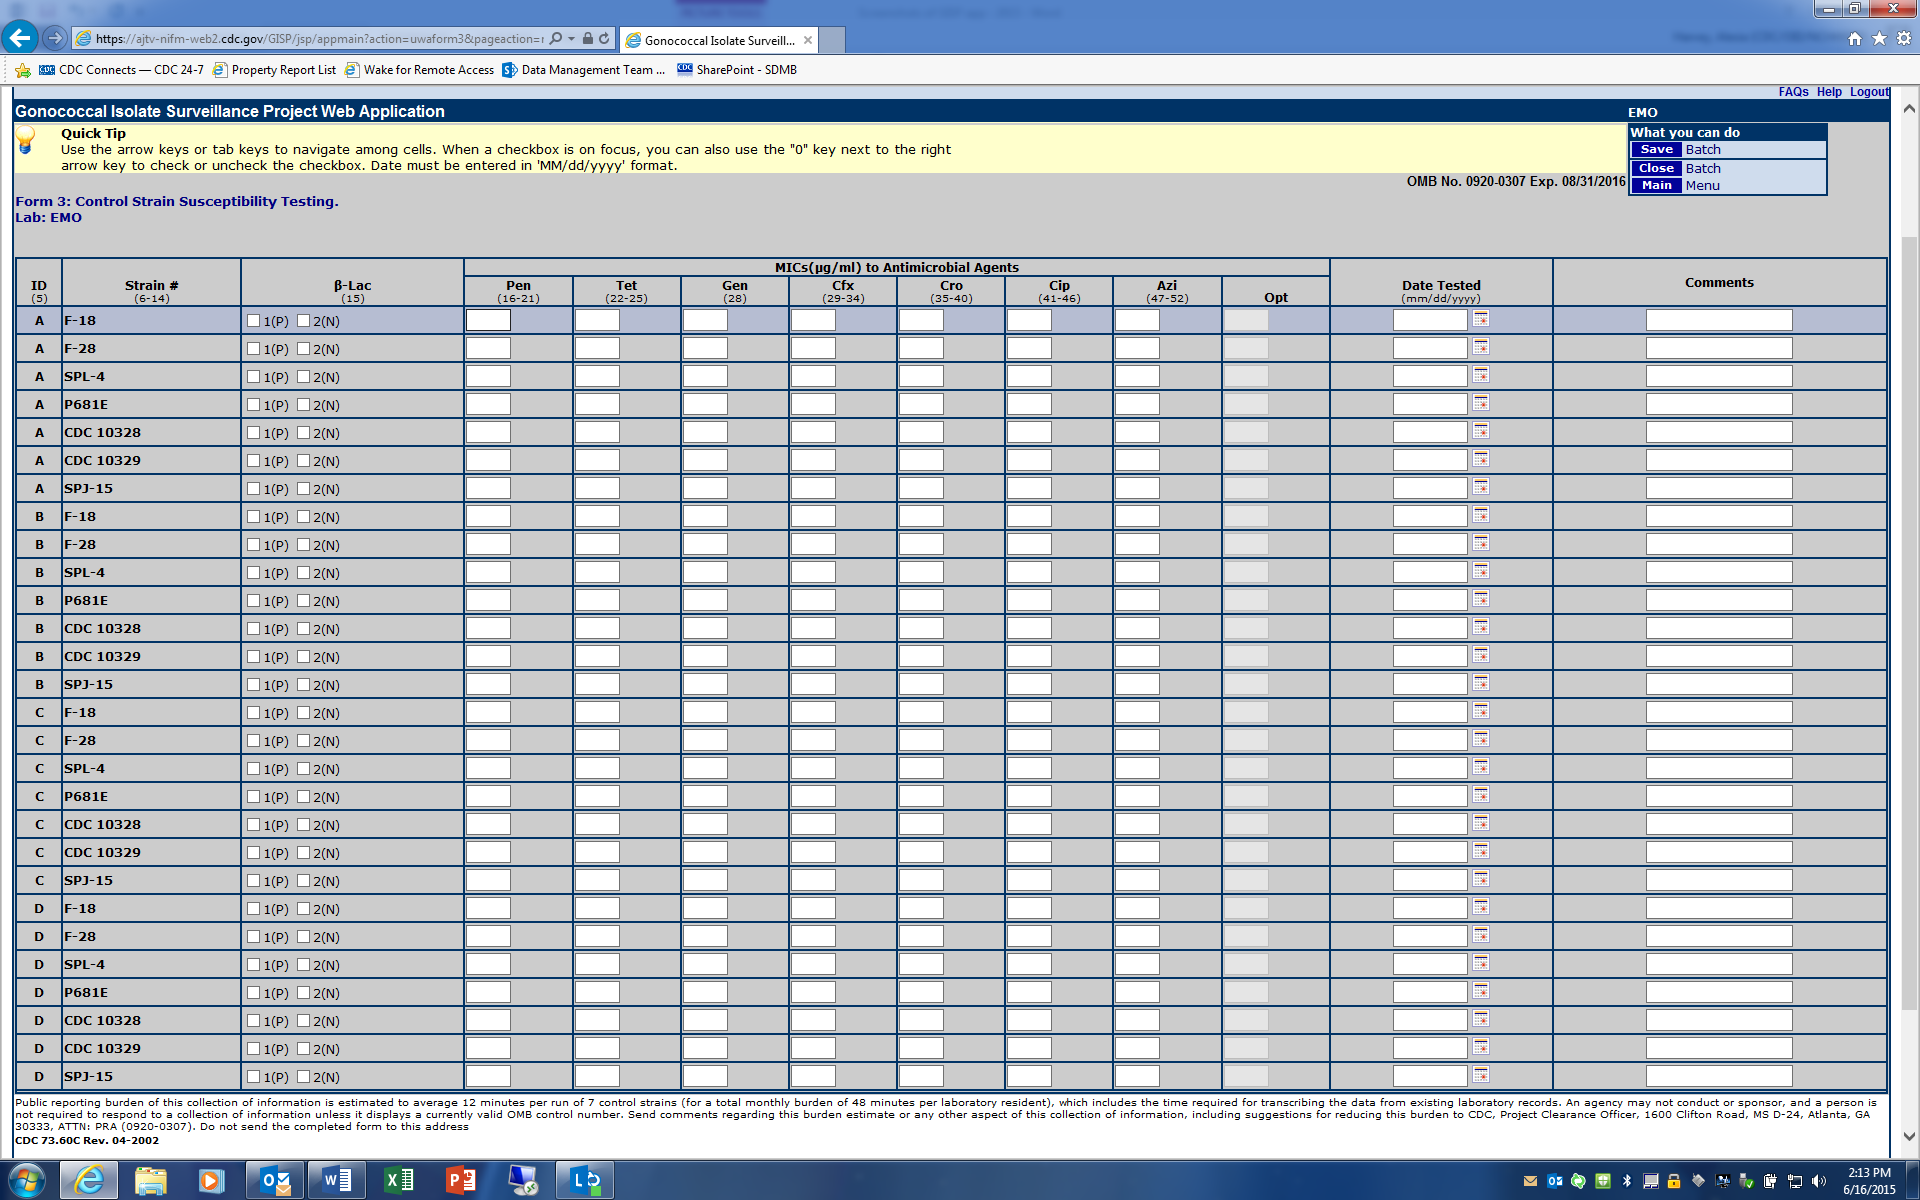The width and height of the screenshot is (1920, 1200).
Task: Check 2(N) β-Lac for row A SPL-4
Action: [x=304, y=377]
